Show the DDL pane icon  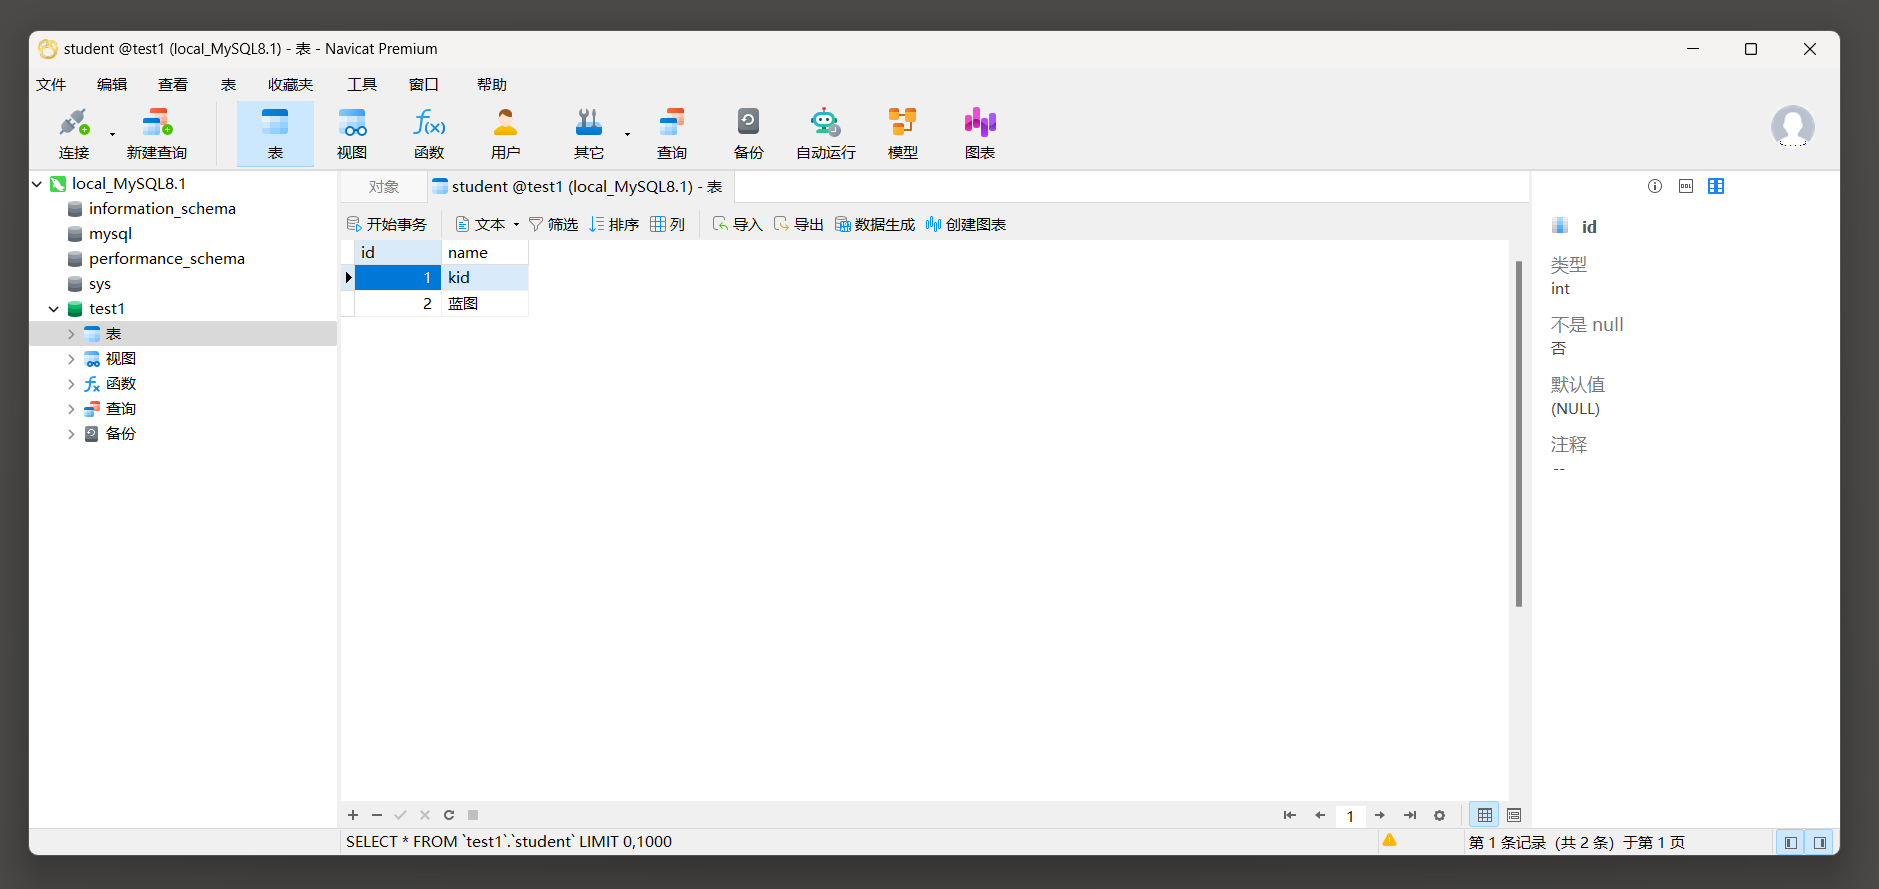click(1686, 186)
